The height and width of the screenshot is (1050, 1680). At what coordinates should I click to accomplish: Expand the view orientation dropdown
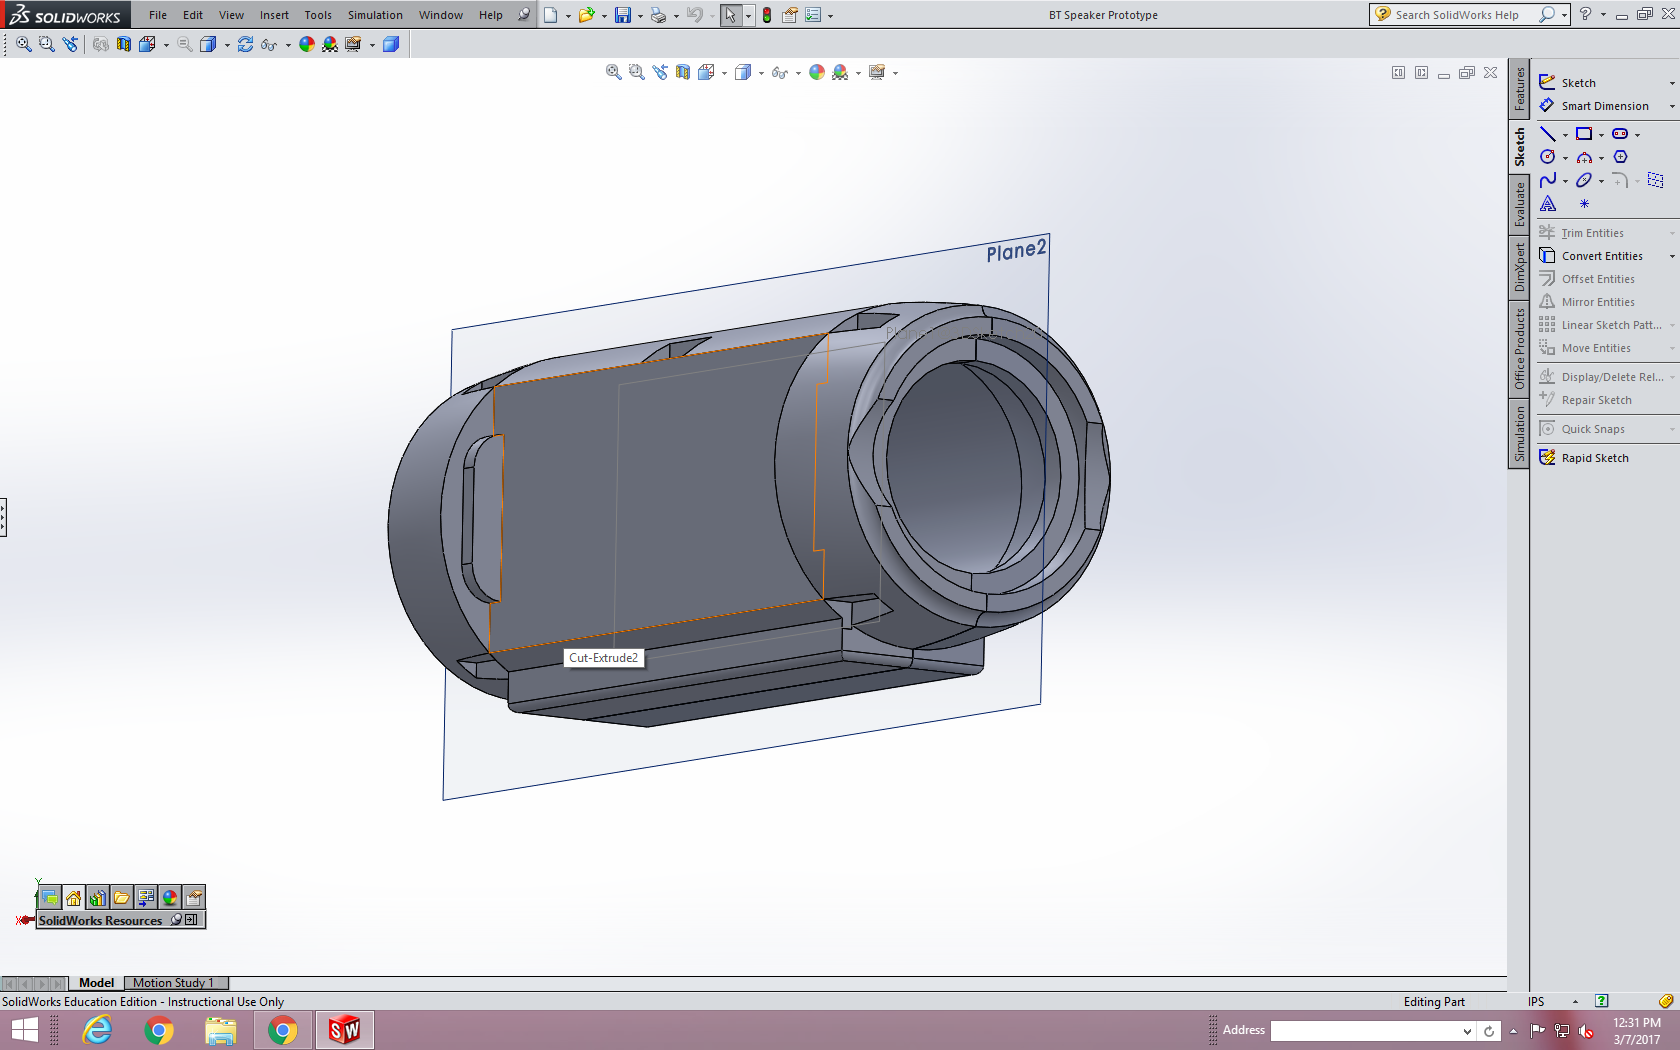pos(723,71)
